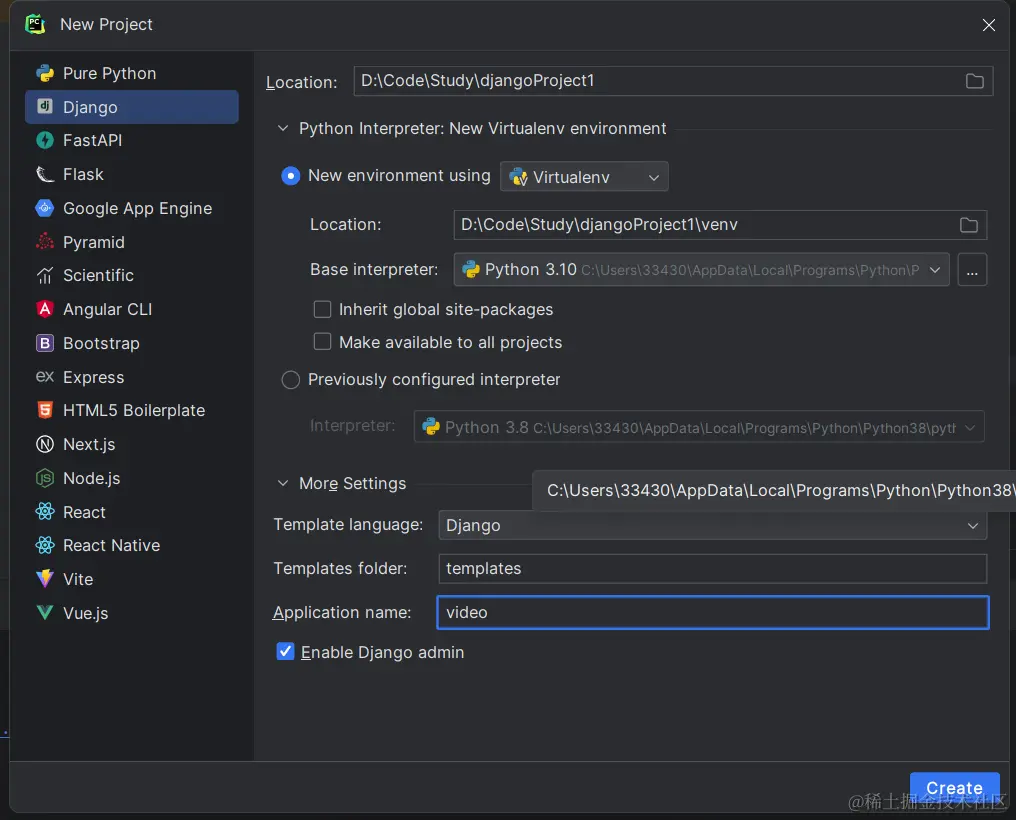Close the New Project dialog
Image resolution: width=1016 pixels, height=820 pixels.
click(988, 25)
